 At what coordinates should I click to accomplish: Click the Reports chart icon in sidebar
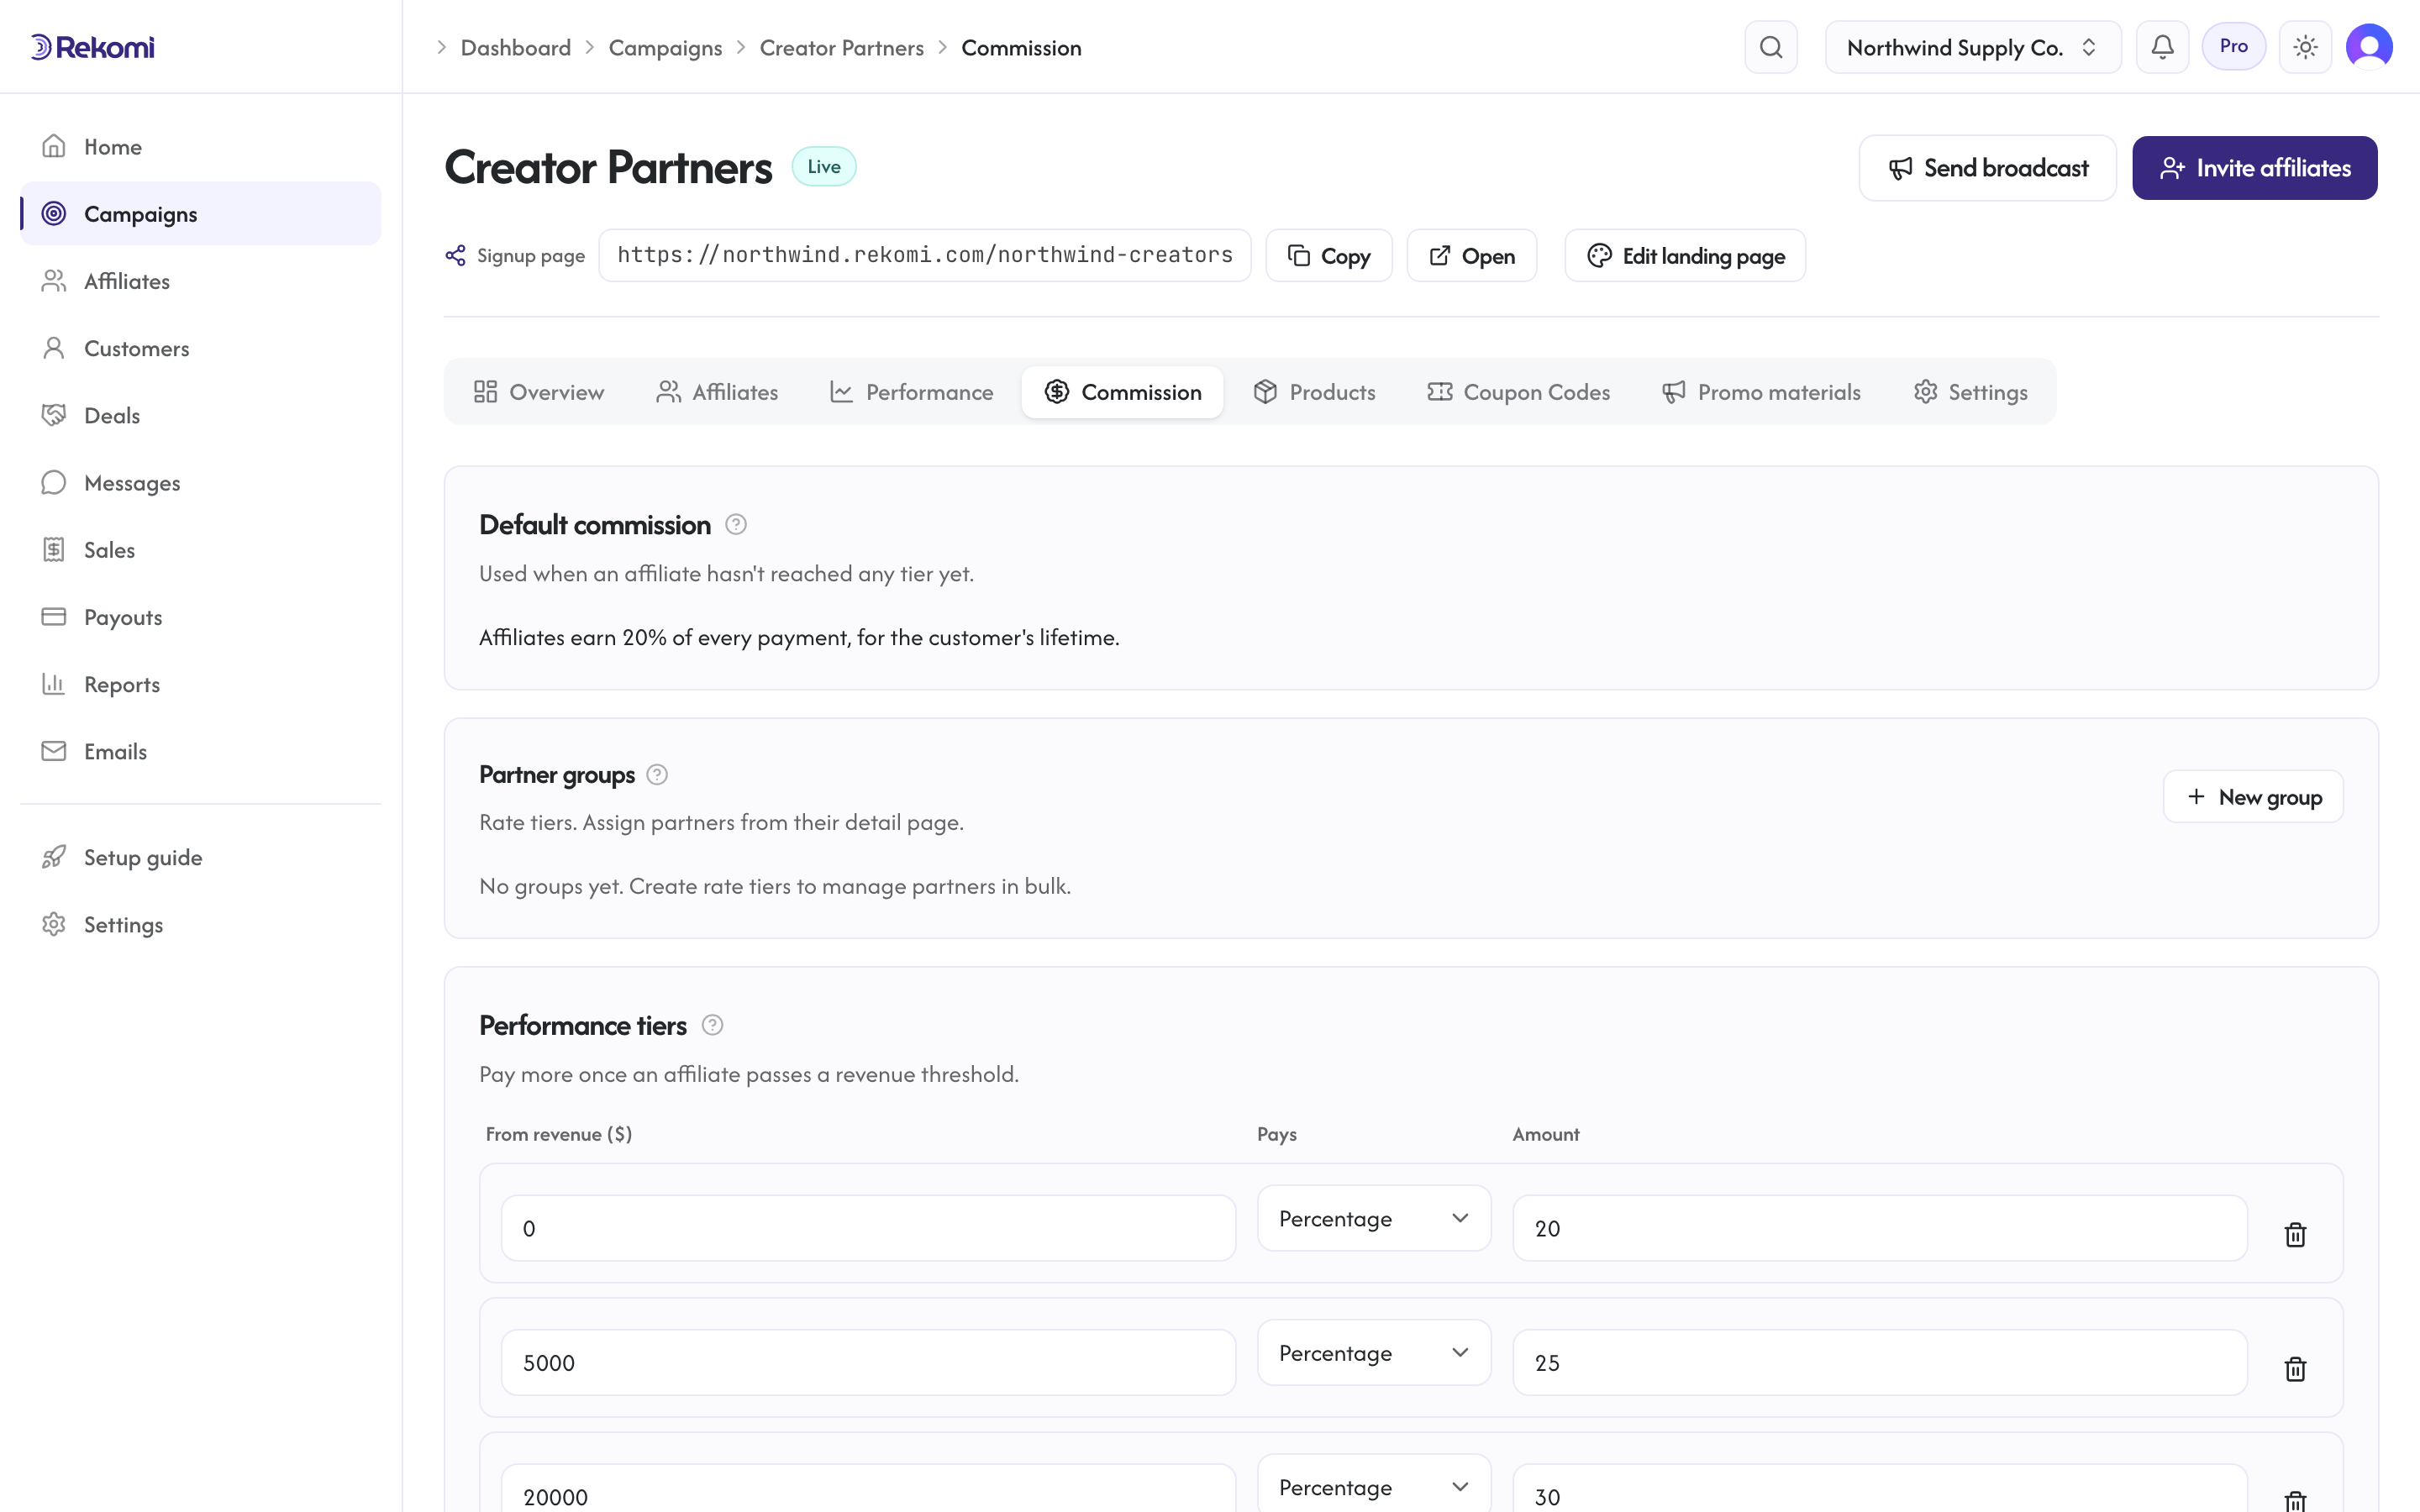tap(54, 684)
